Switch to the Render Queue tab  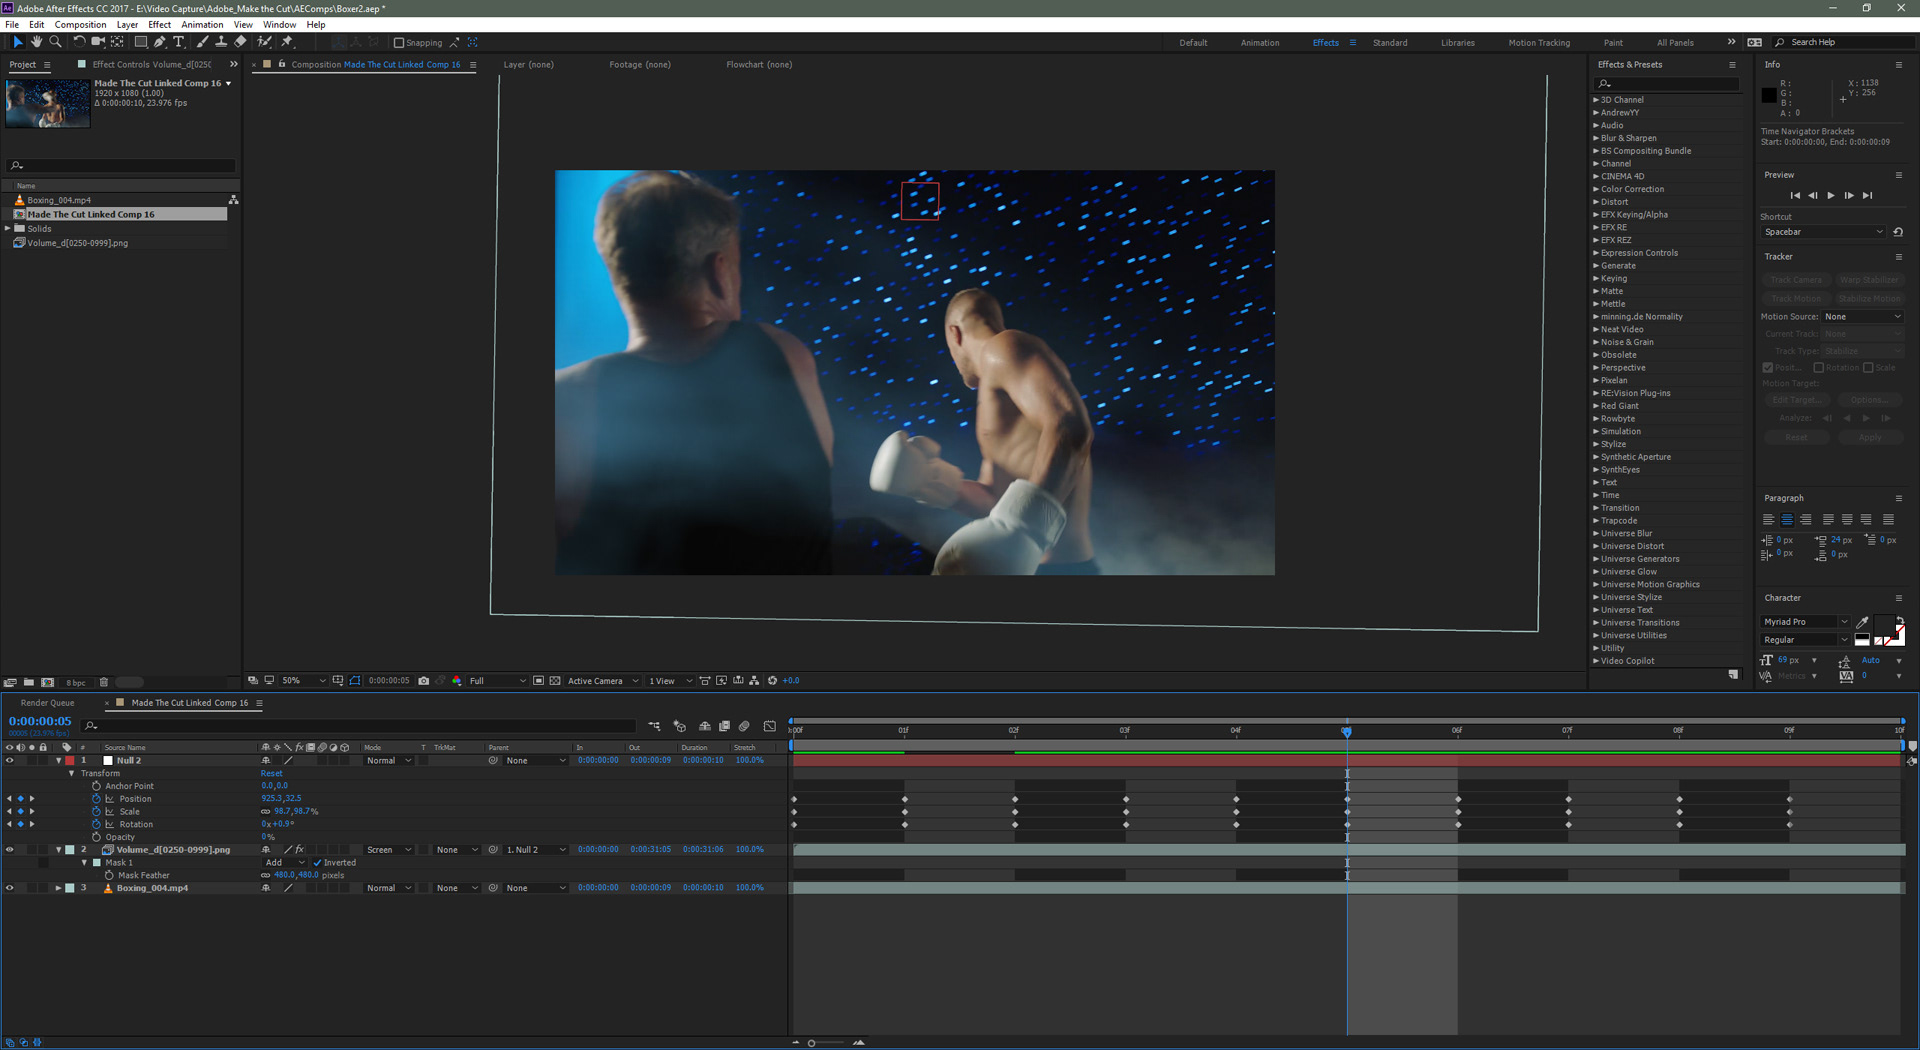47,703
